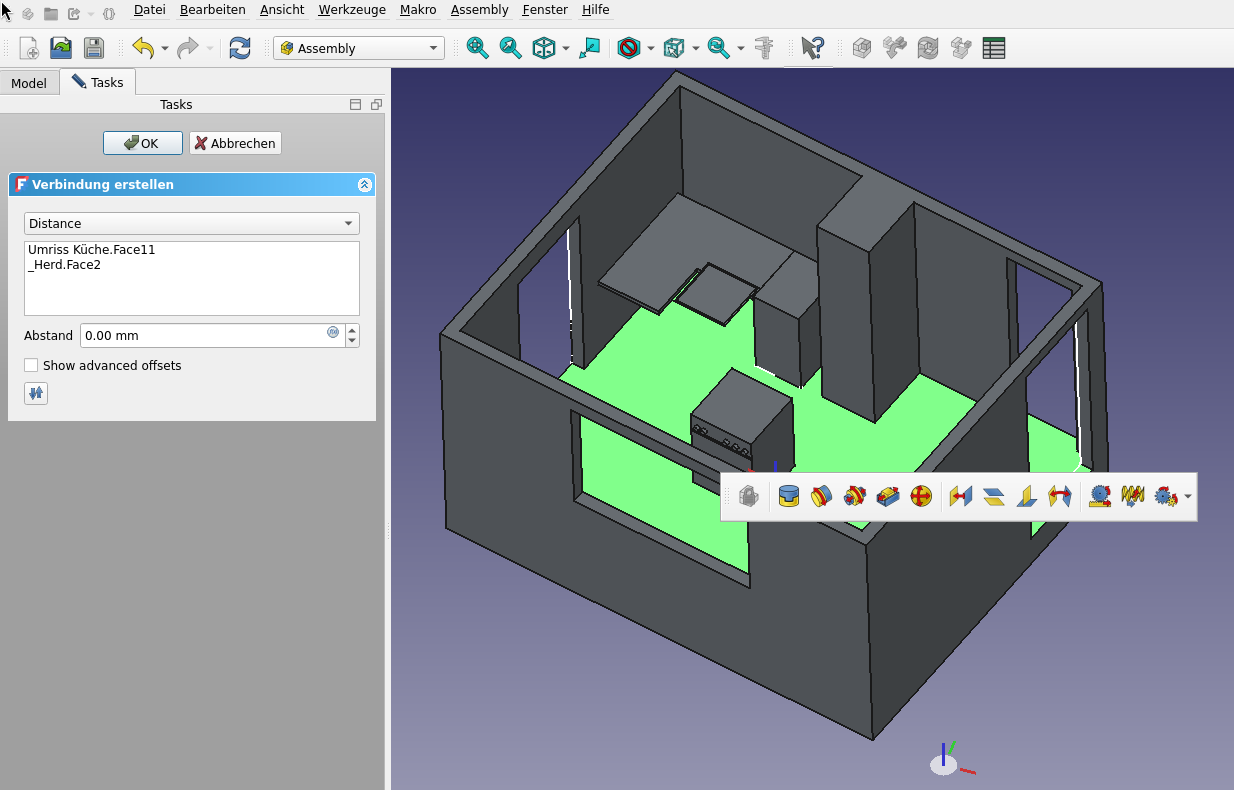The image size is (1234, 790).
Task: Click the Undo arrow icon
Action: click(x=143, y=48)
